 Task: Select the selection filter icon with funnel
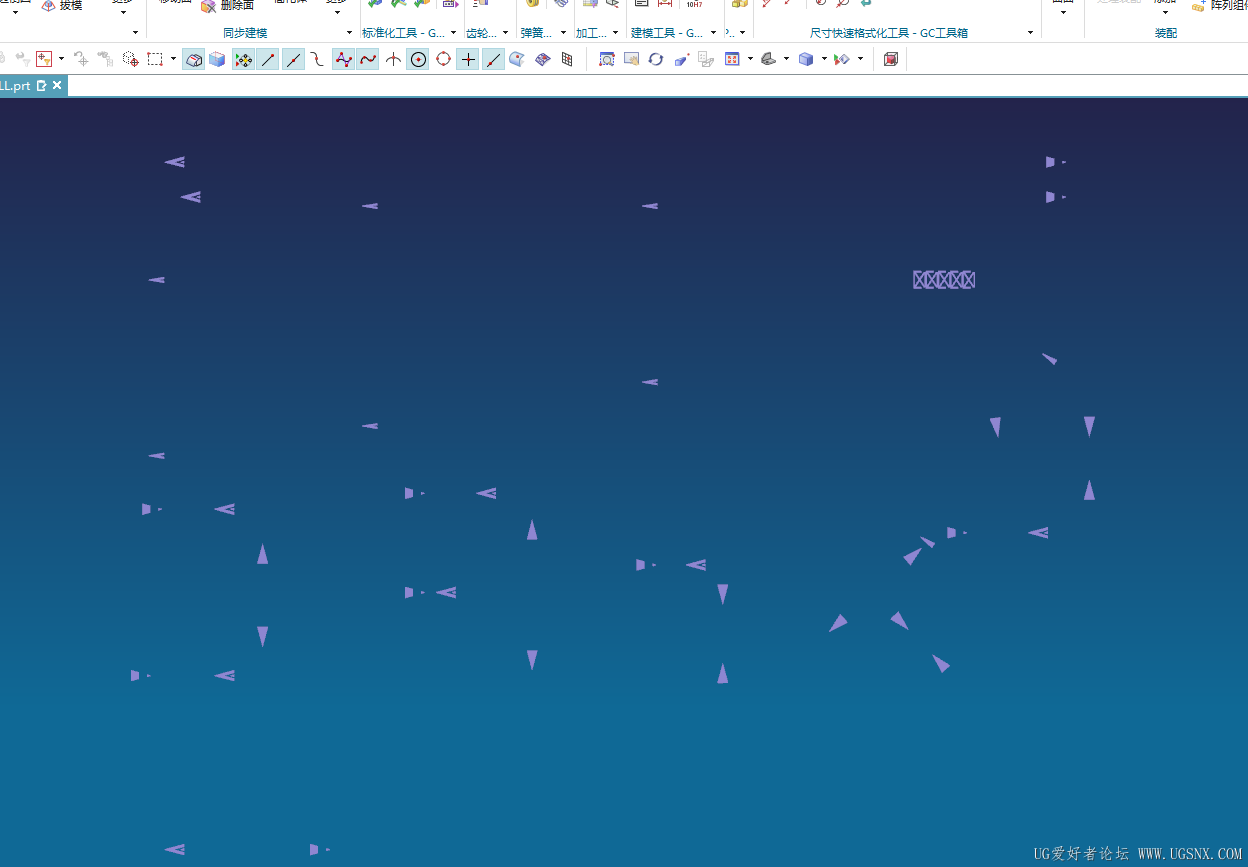click(44, 59)
